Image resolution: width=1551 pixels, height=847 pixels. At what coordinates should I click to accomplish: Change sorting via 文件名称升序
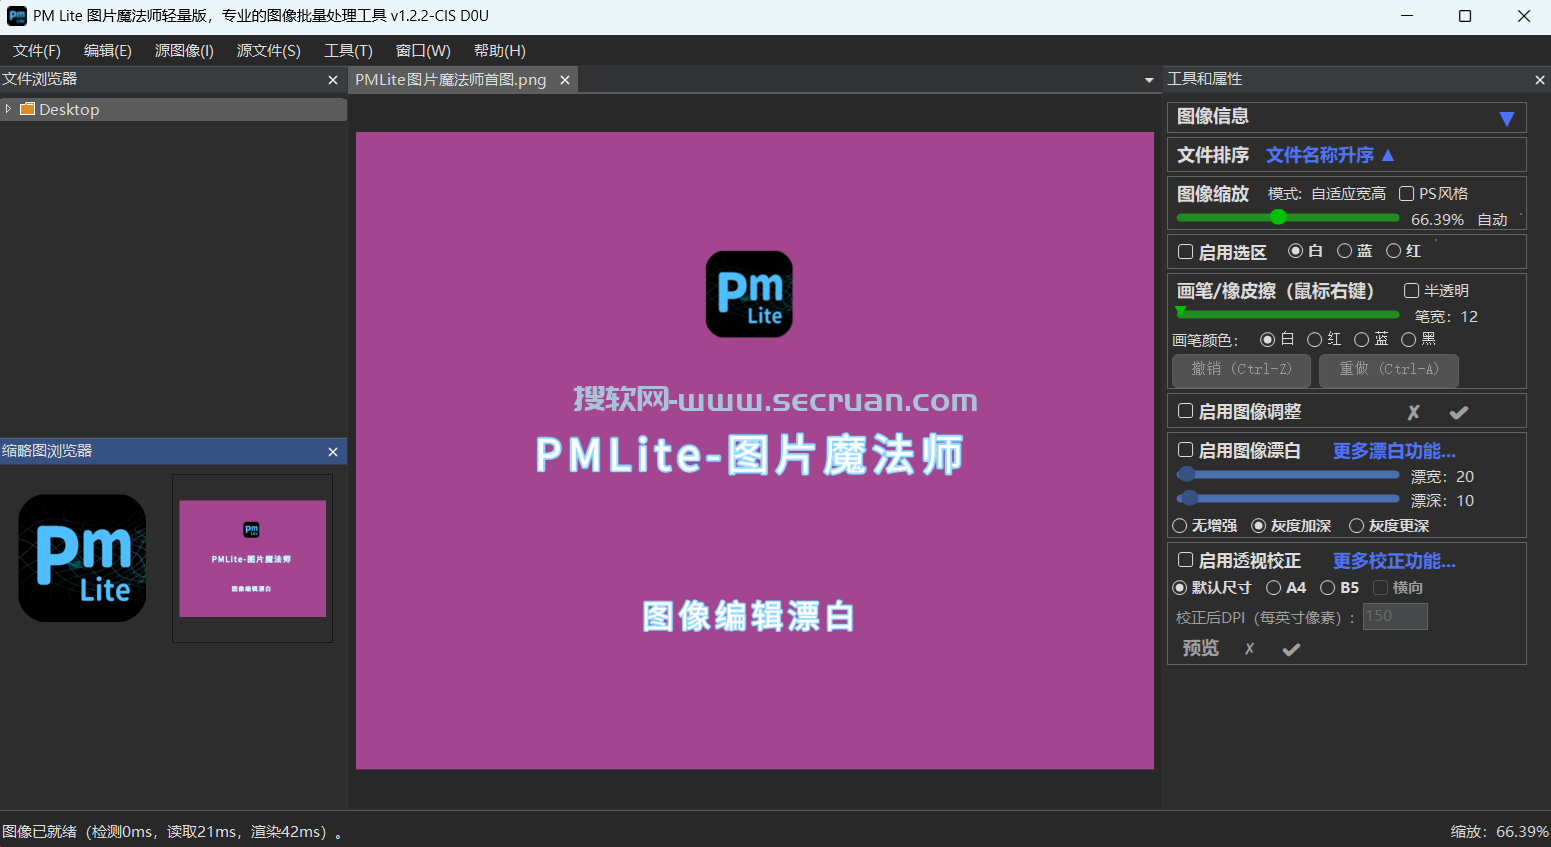[1320, 155]
